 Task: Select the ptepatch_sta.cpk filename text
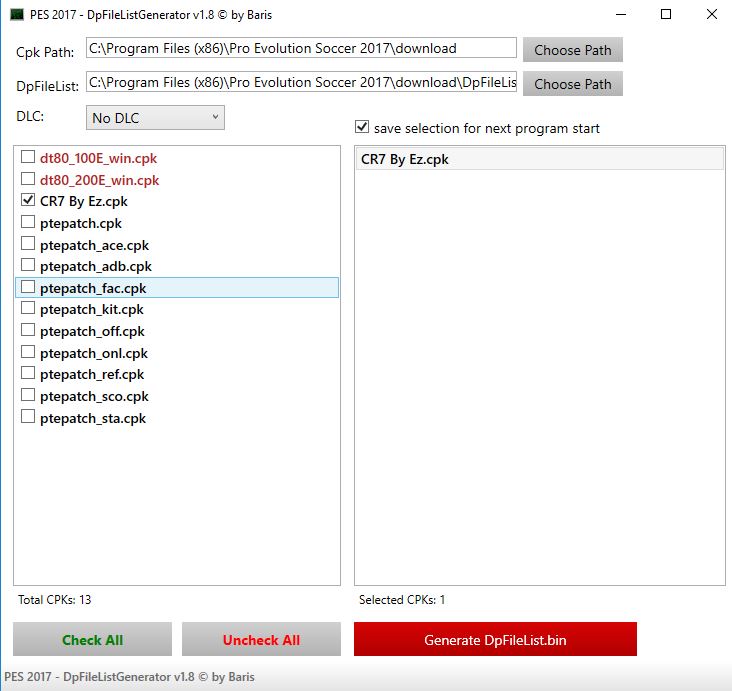coord(93,418)
